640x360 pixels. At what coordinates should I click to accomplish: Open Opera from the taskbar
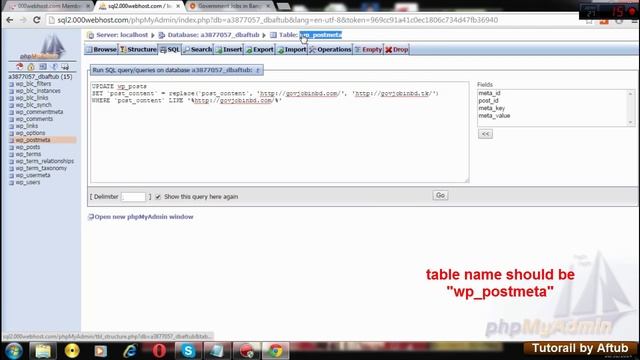159,351
